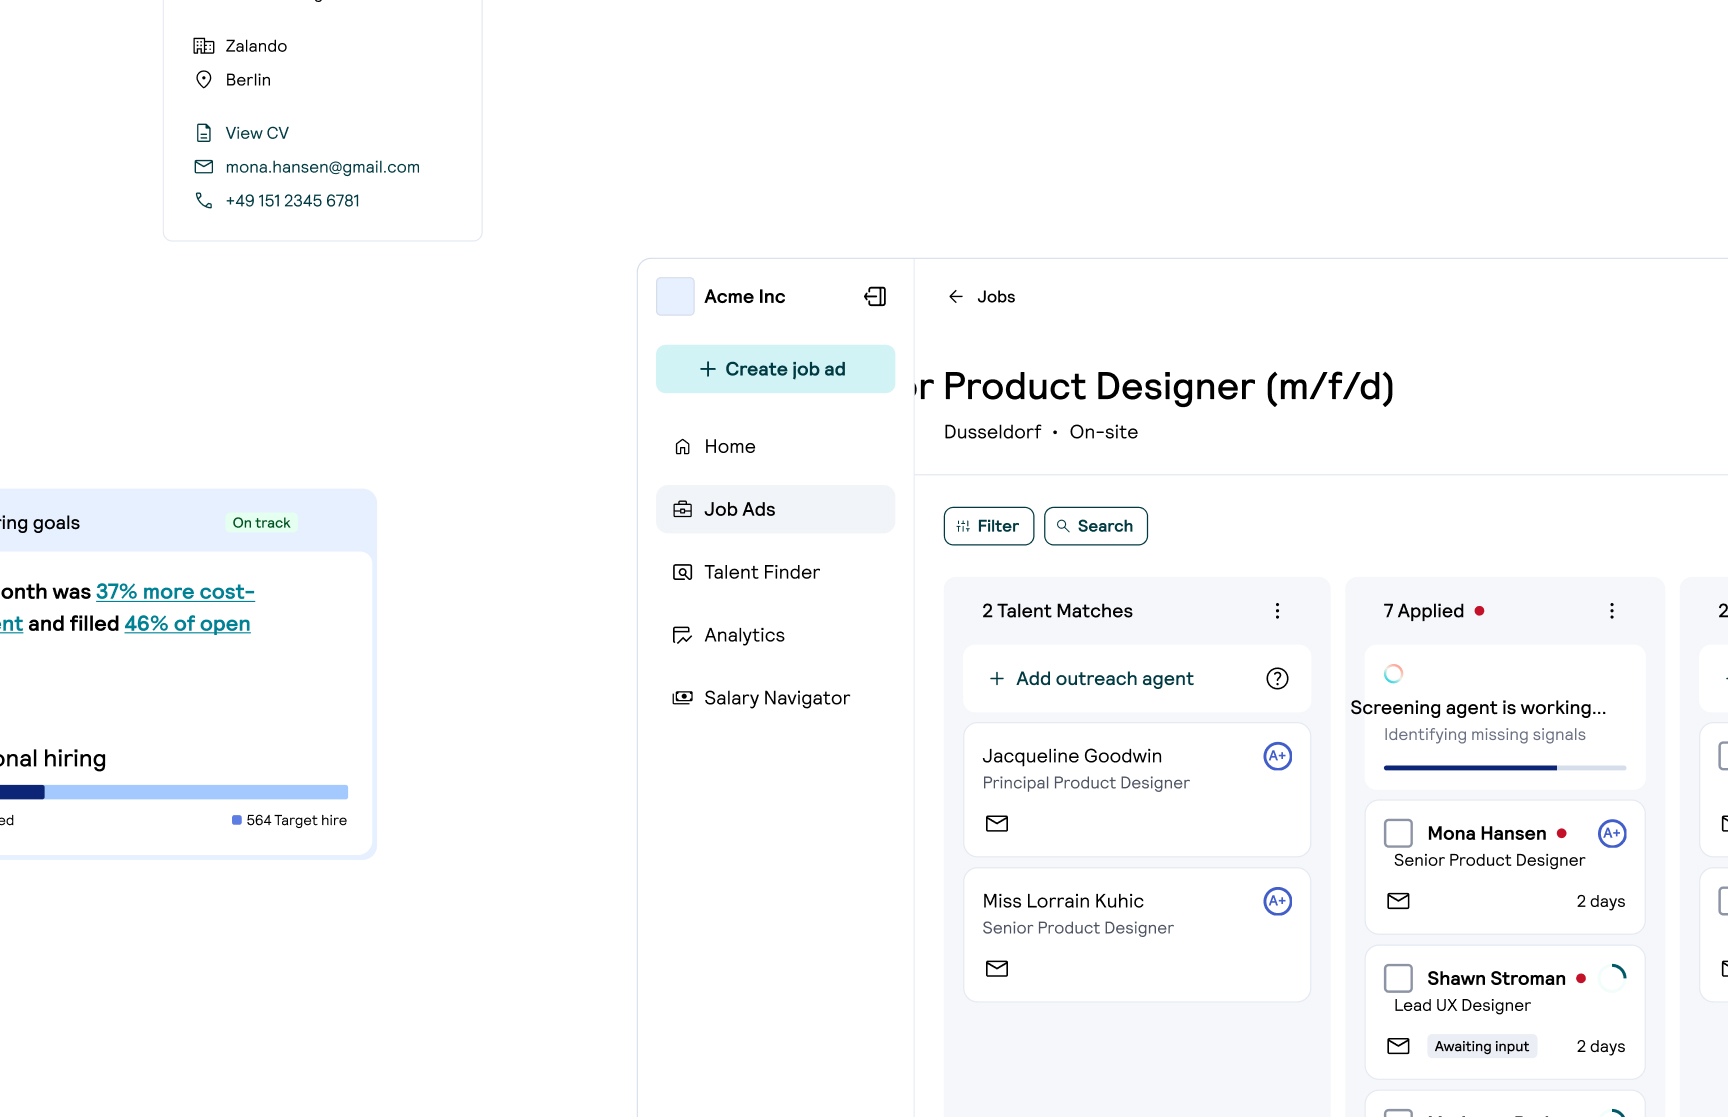Click Job Ads briefcase icon
1728x1117 pixels.
683,509
